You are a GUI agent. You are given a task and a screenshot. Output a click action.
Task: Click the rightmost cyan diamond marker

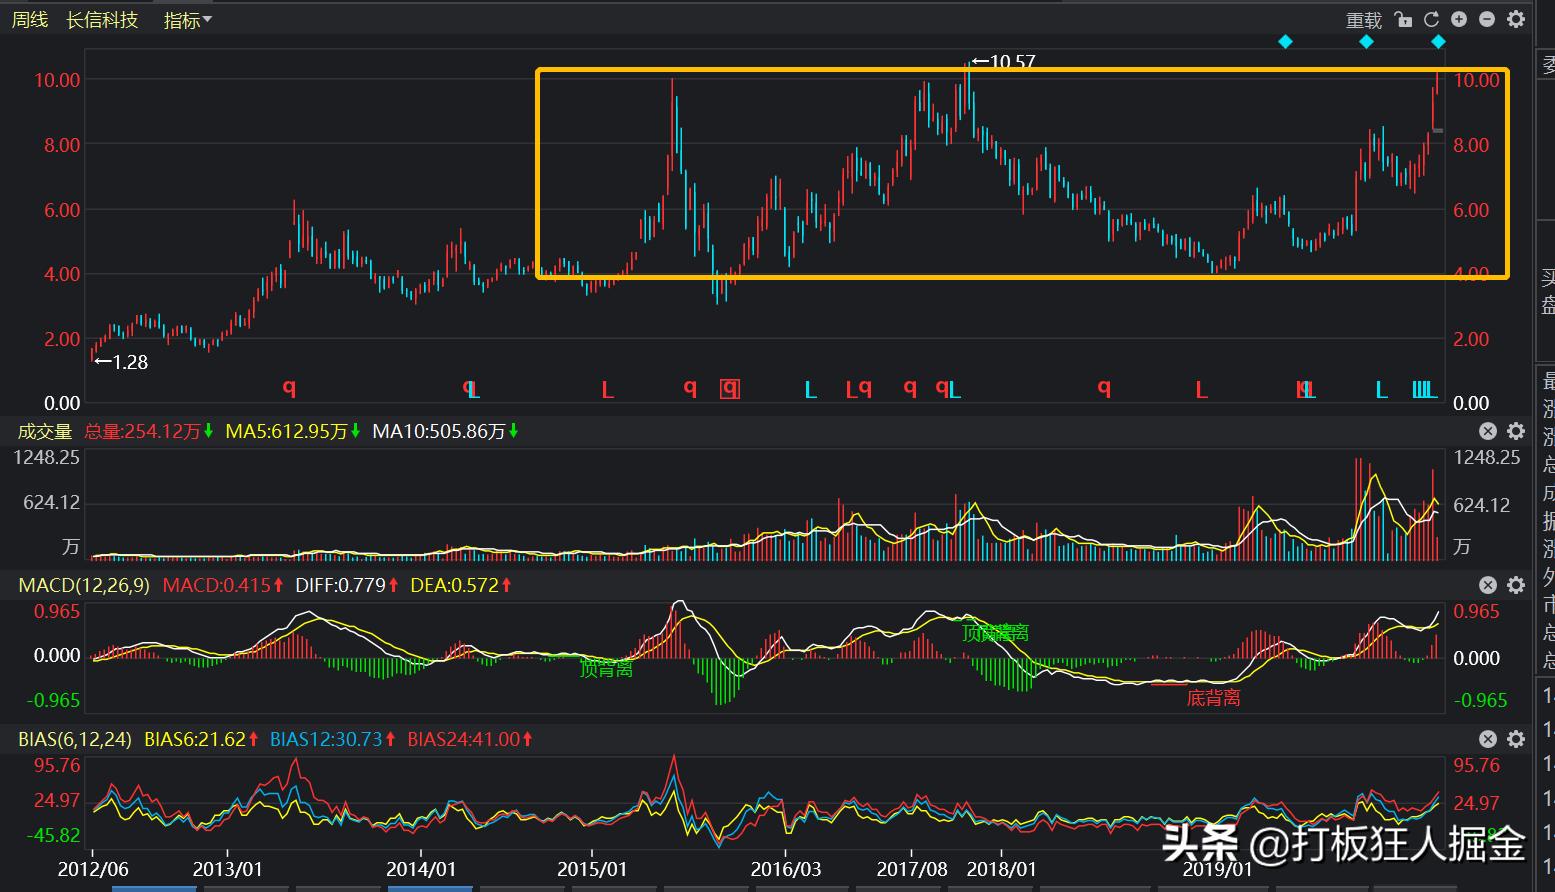1438,42
